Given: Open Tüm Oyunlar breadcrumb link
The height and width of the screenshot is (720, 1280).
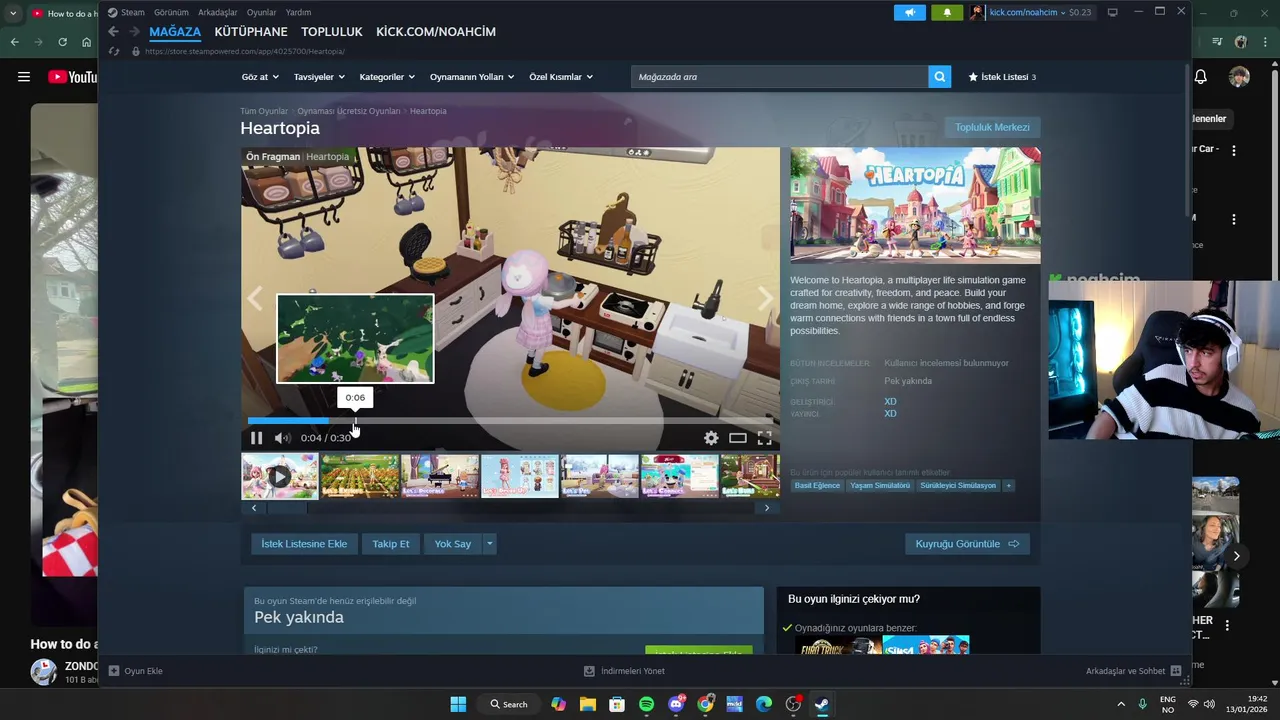Looking at the screenshot, I should pyautogui.click(x=264, y=111).
